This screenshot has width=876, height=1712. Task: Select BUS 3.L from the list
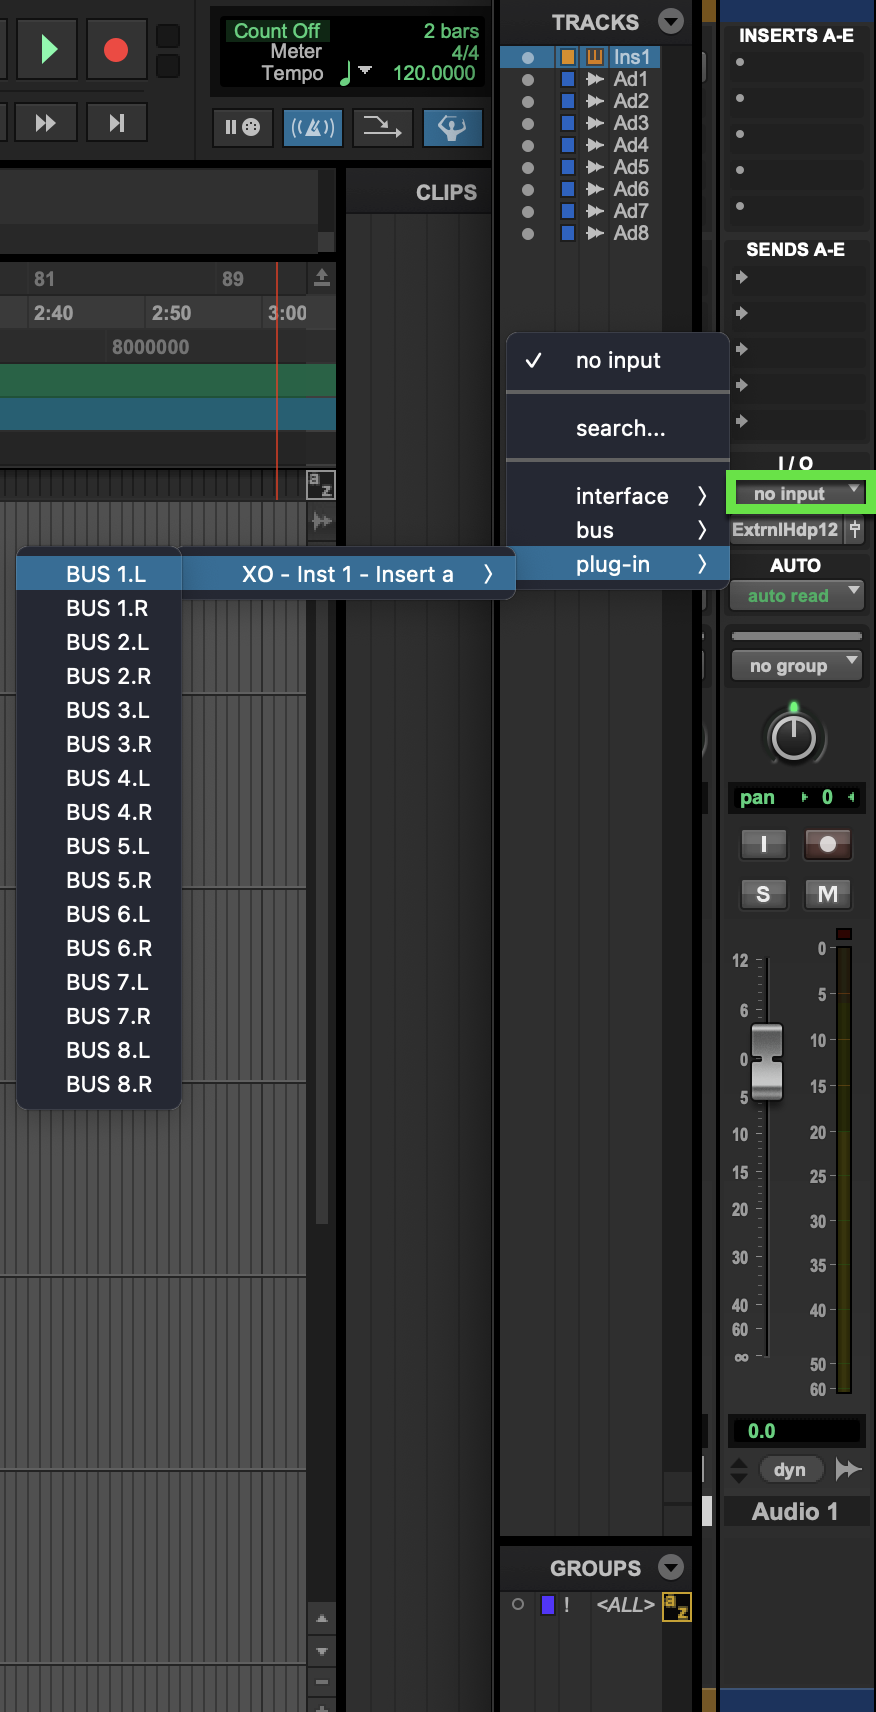tap(99, 710)
